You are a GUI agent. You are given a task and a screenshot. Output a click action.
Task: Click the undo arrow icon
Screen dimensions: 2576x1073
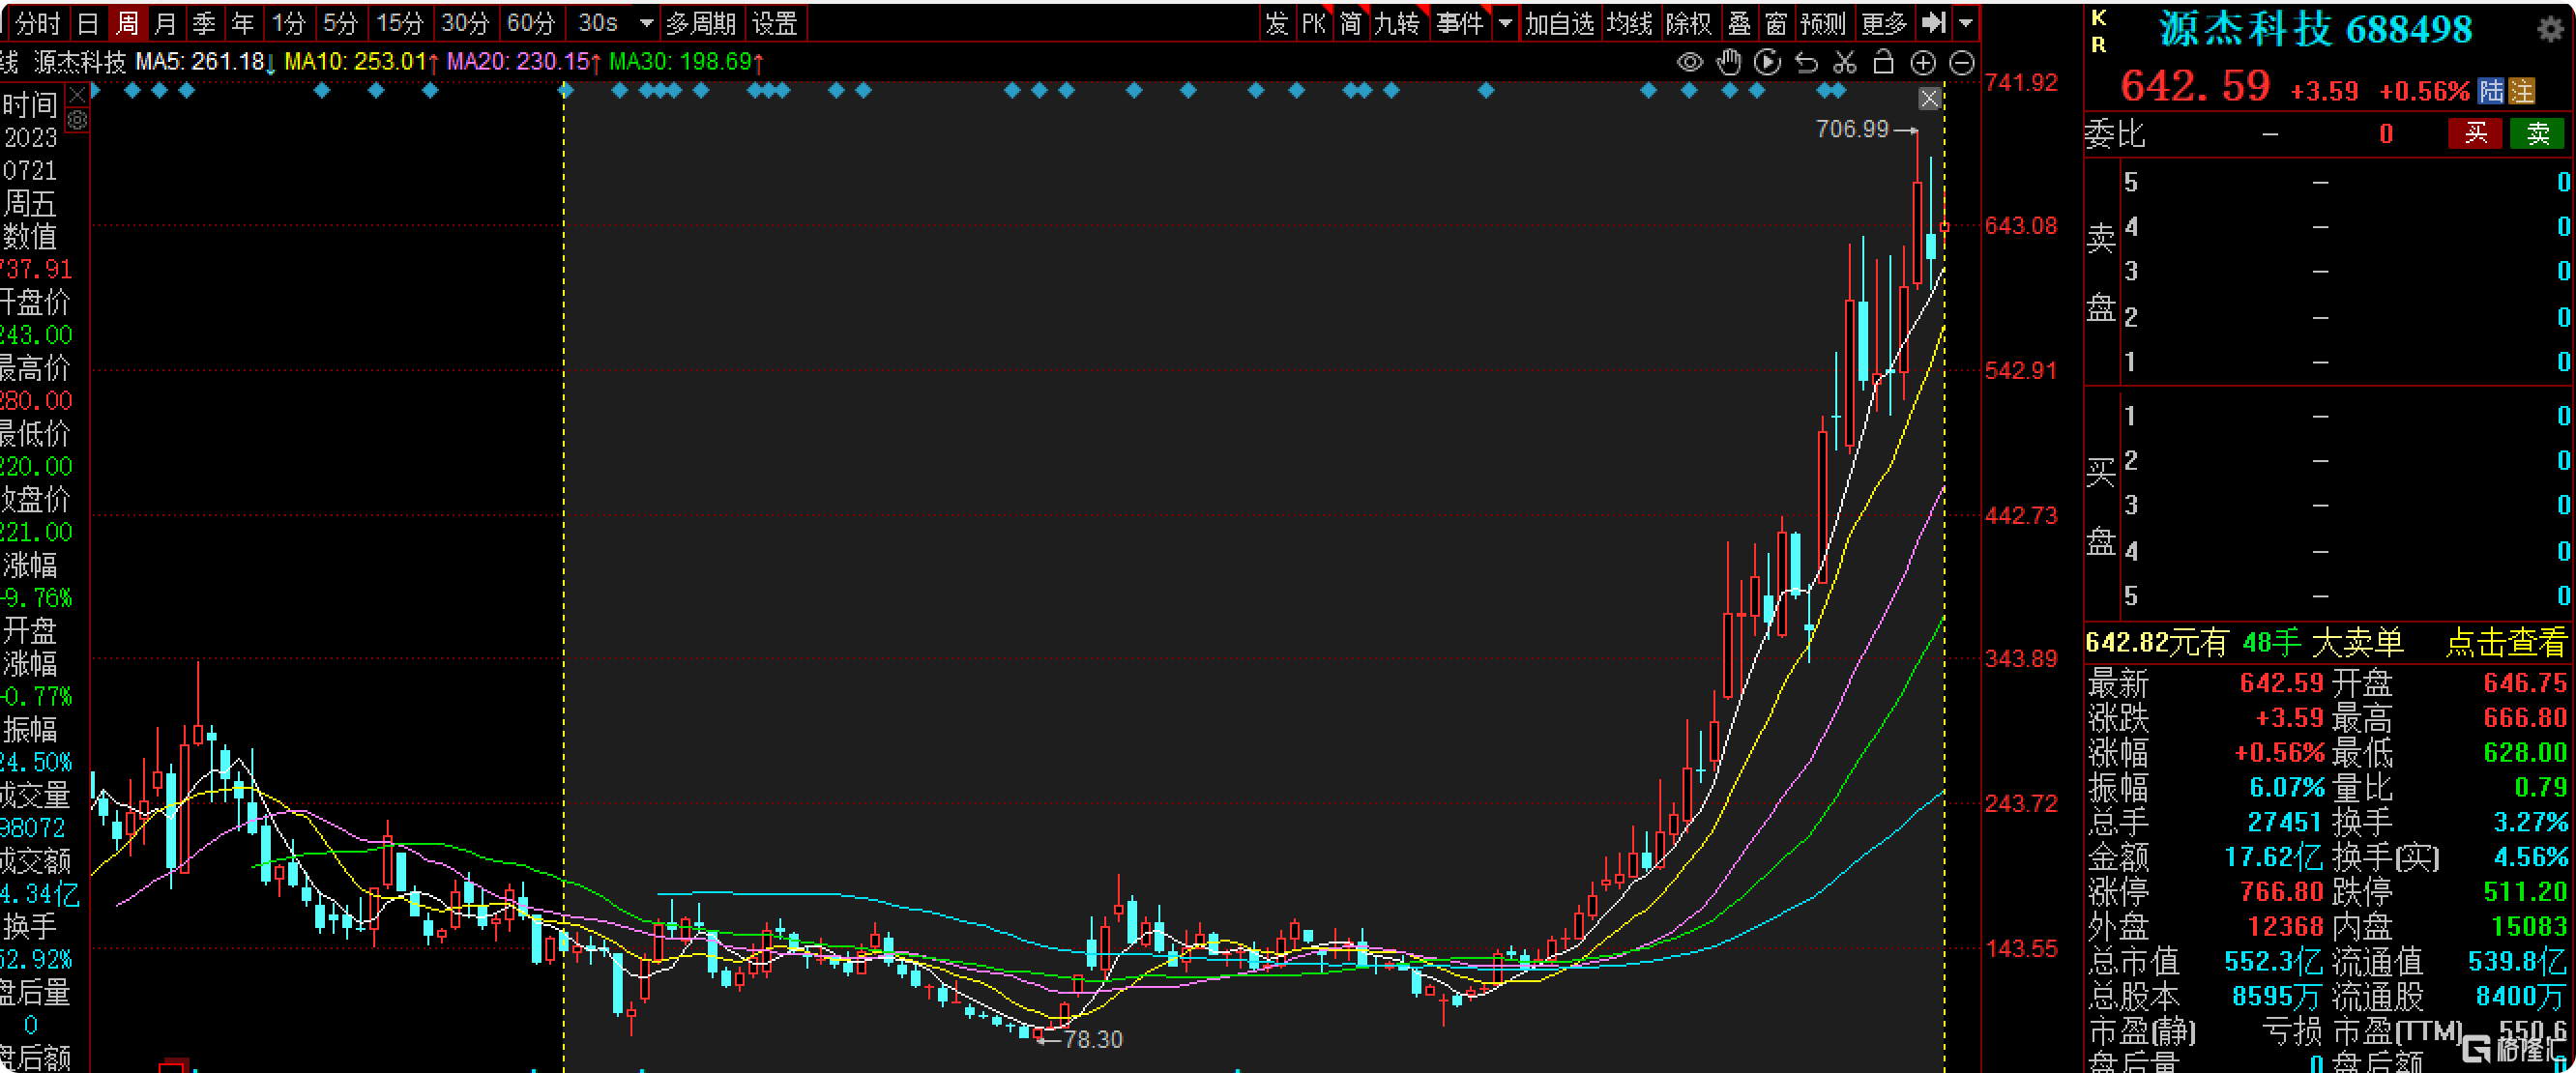point(1806,63)
